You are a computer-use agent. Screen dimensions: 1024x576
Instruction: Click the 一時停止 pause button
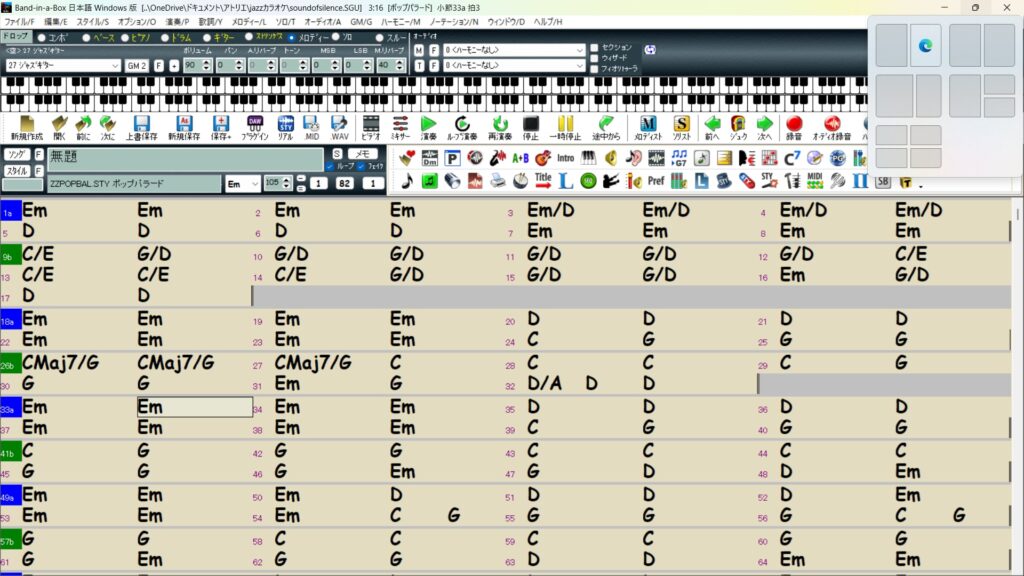pos(566,127)
